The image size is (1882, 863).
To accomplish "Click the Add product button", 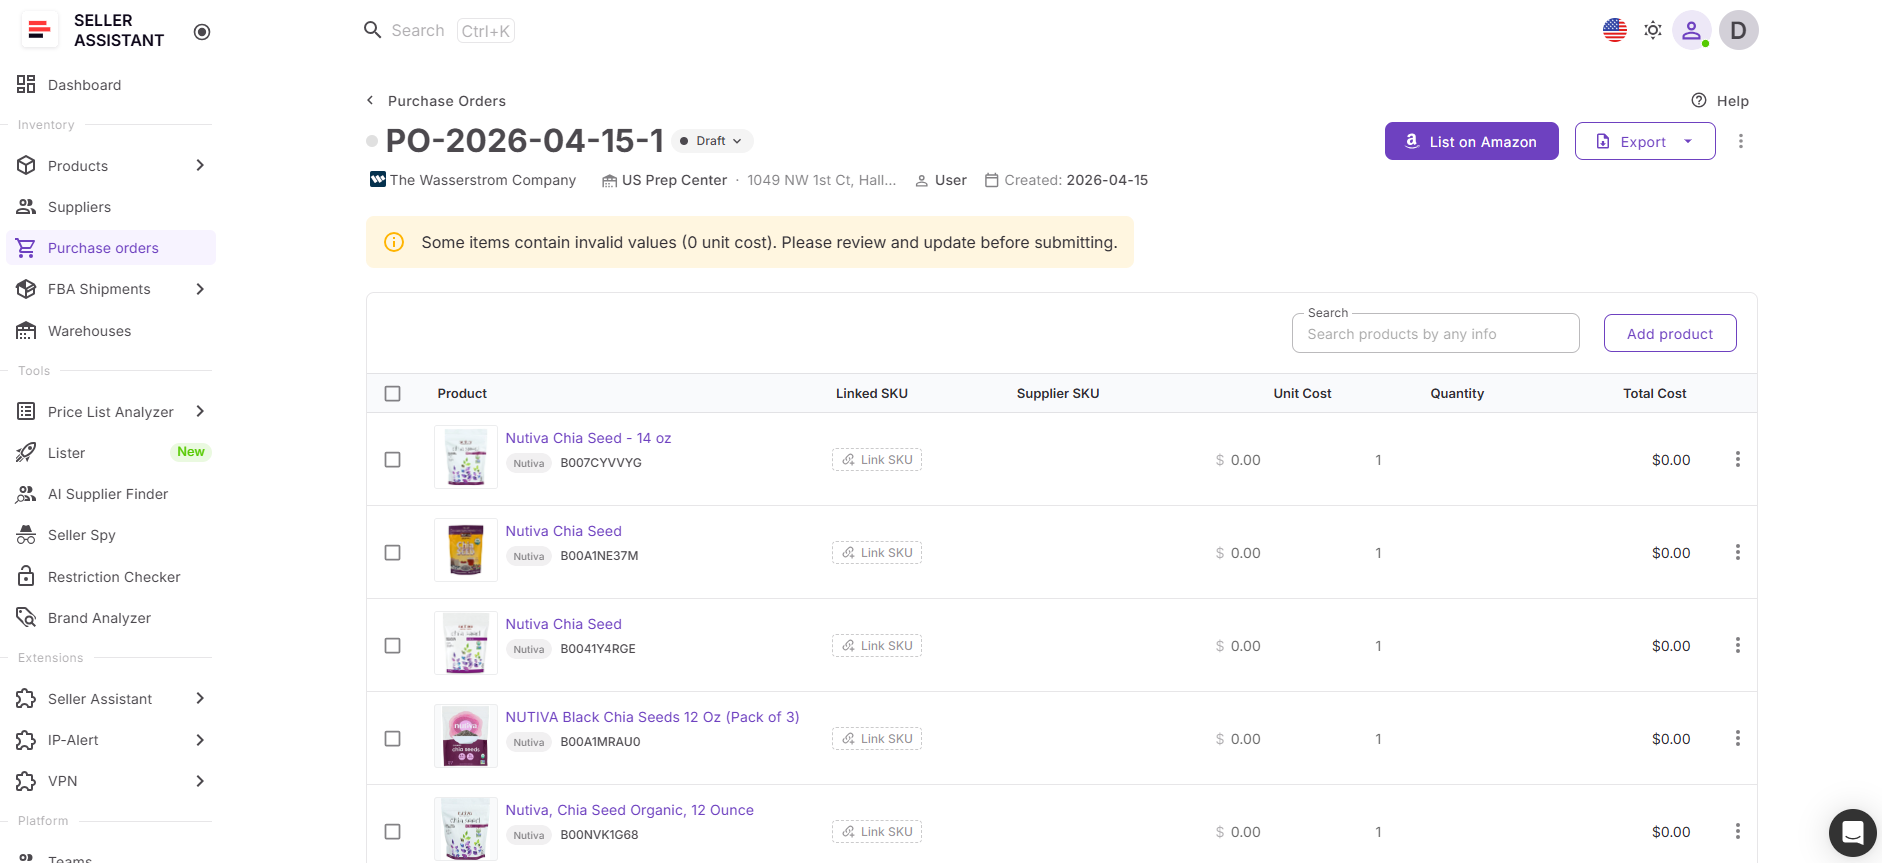I will (1670, 333).
